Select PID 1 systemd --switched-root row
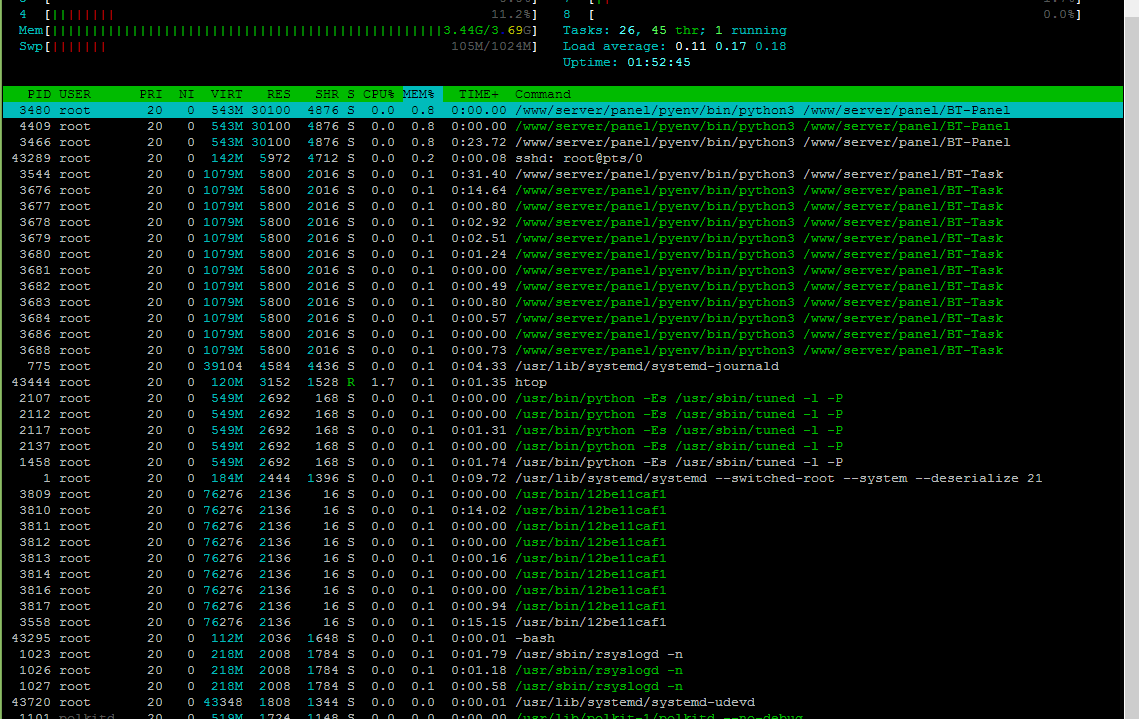1139x719 pixels. (563, 478)
